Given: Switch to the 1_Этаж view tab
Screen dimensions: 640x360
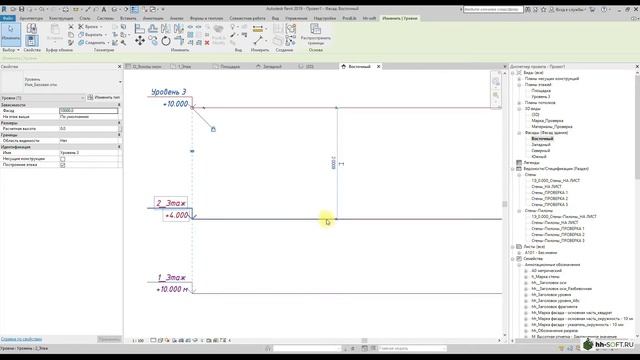Looking at the screenshot, I should pos(181,66).
